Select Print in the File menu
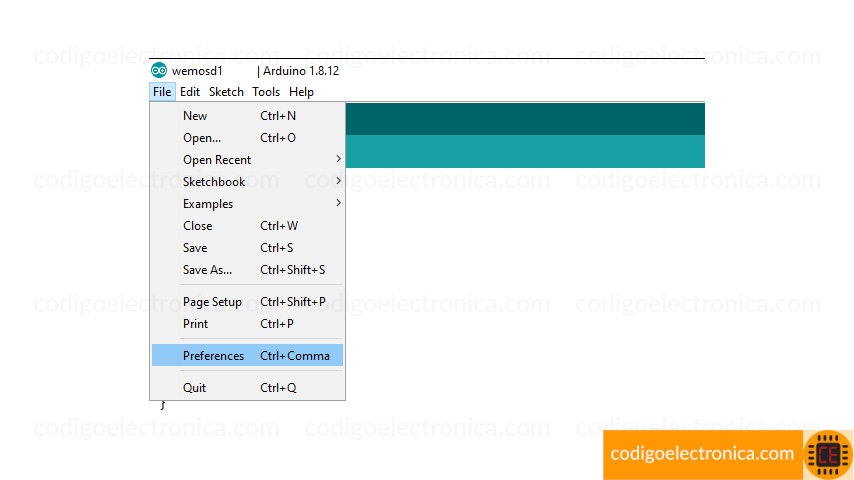The height and width of the screenshot is (480, 854). coord(247,324)
